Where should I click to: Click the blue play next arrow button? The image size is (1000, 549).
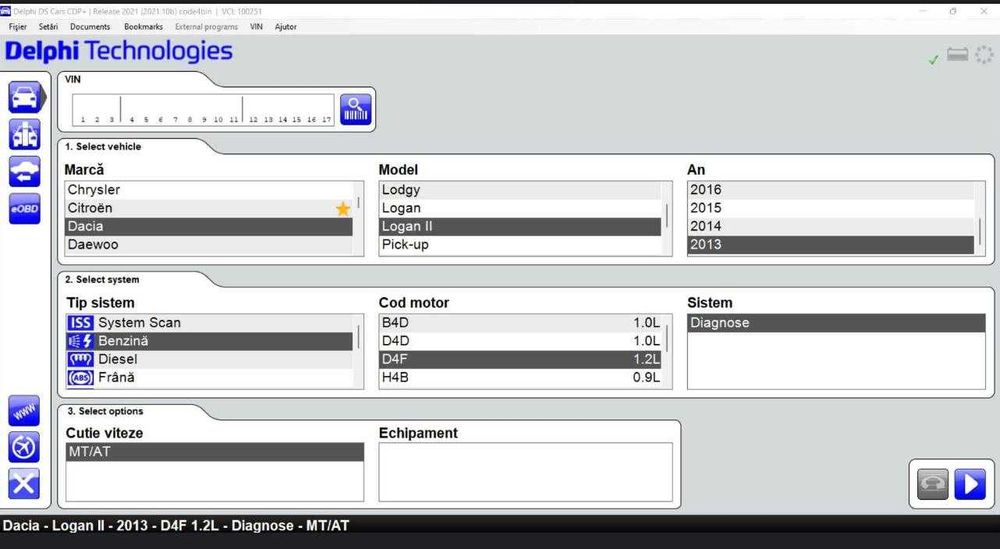pos(969,484)
